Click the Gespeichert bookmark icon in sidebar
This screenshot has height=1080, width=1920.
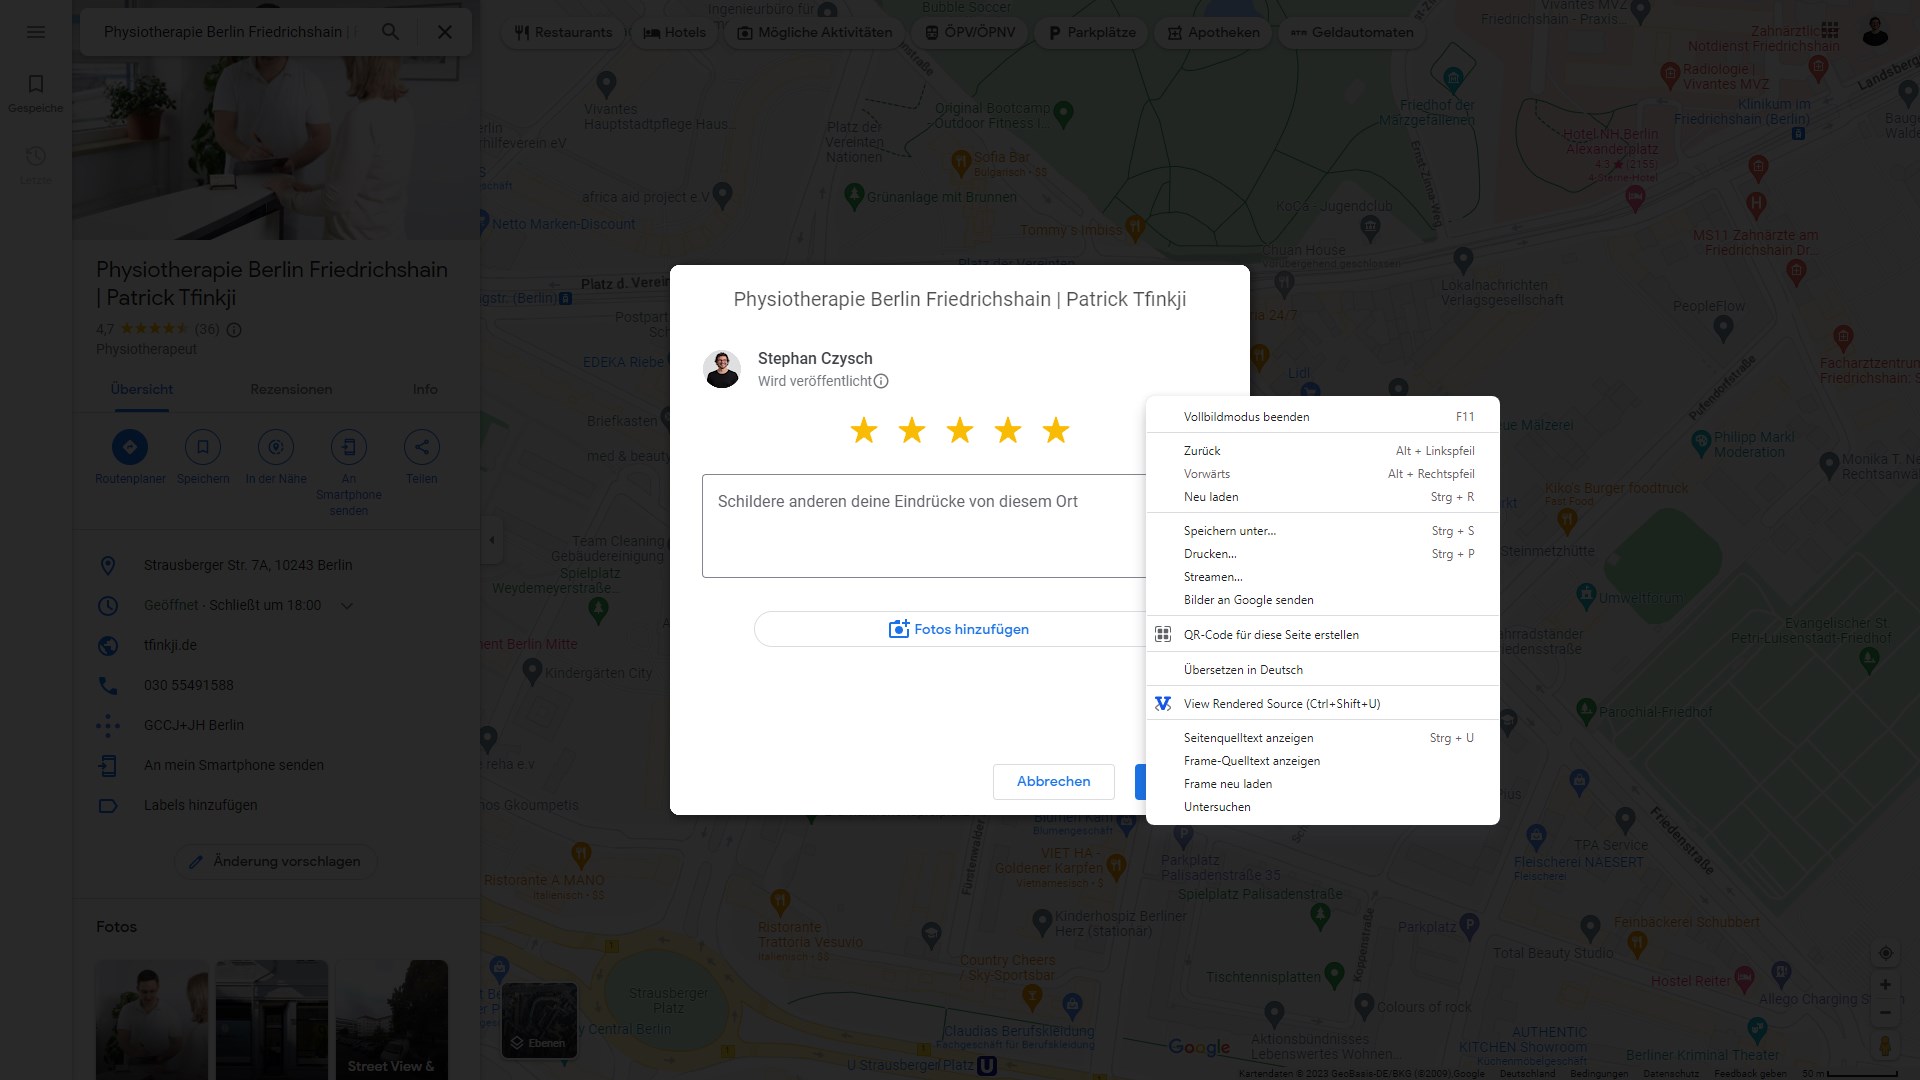point(36,84)
